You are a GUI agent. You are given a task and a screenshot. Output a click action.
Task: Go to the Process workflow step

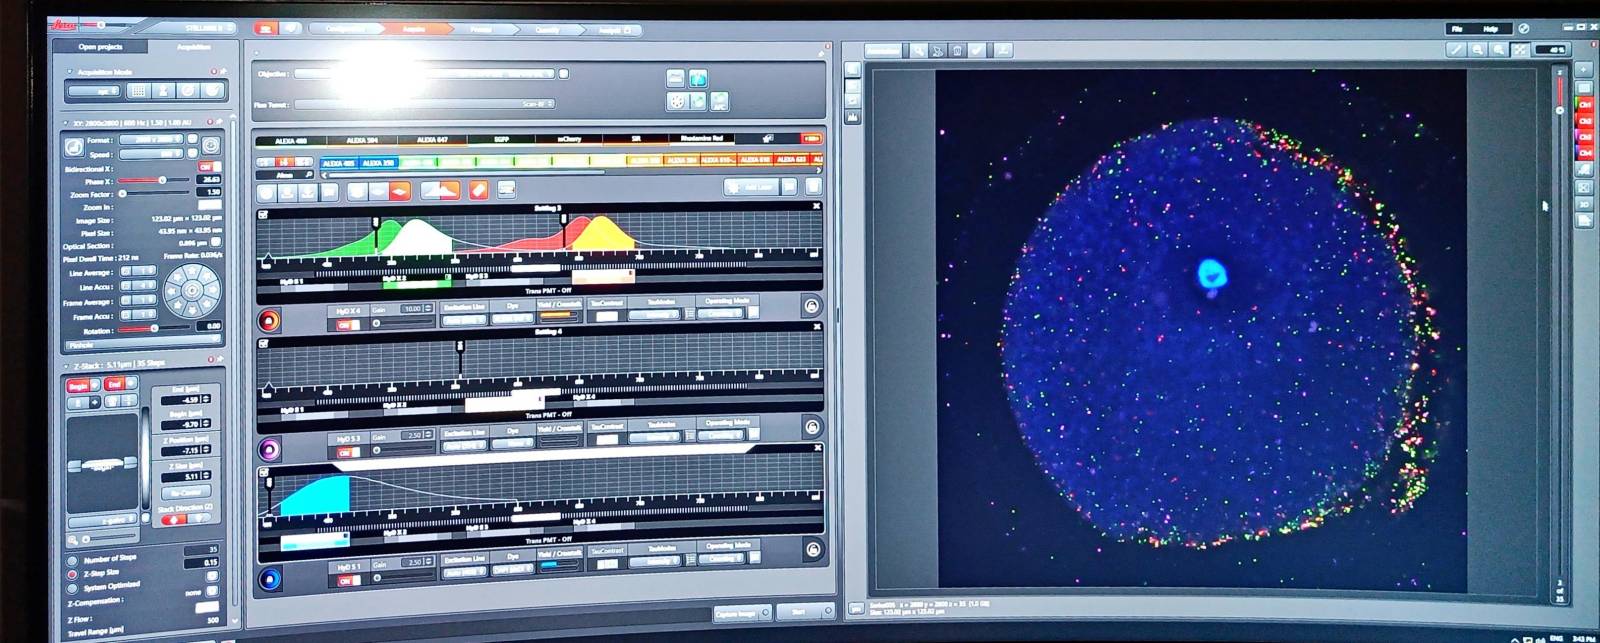tap(481, 30)
